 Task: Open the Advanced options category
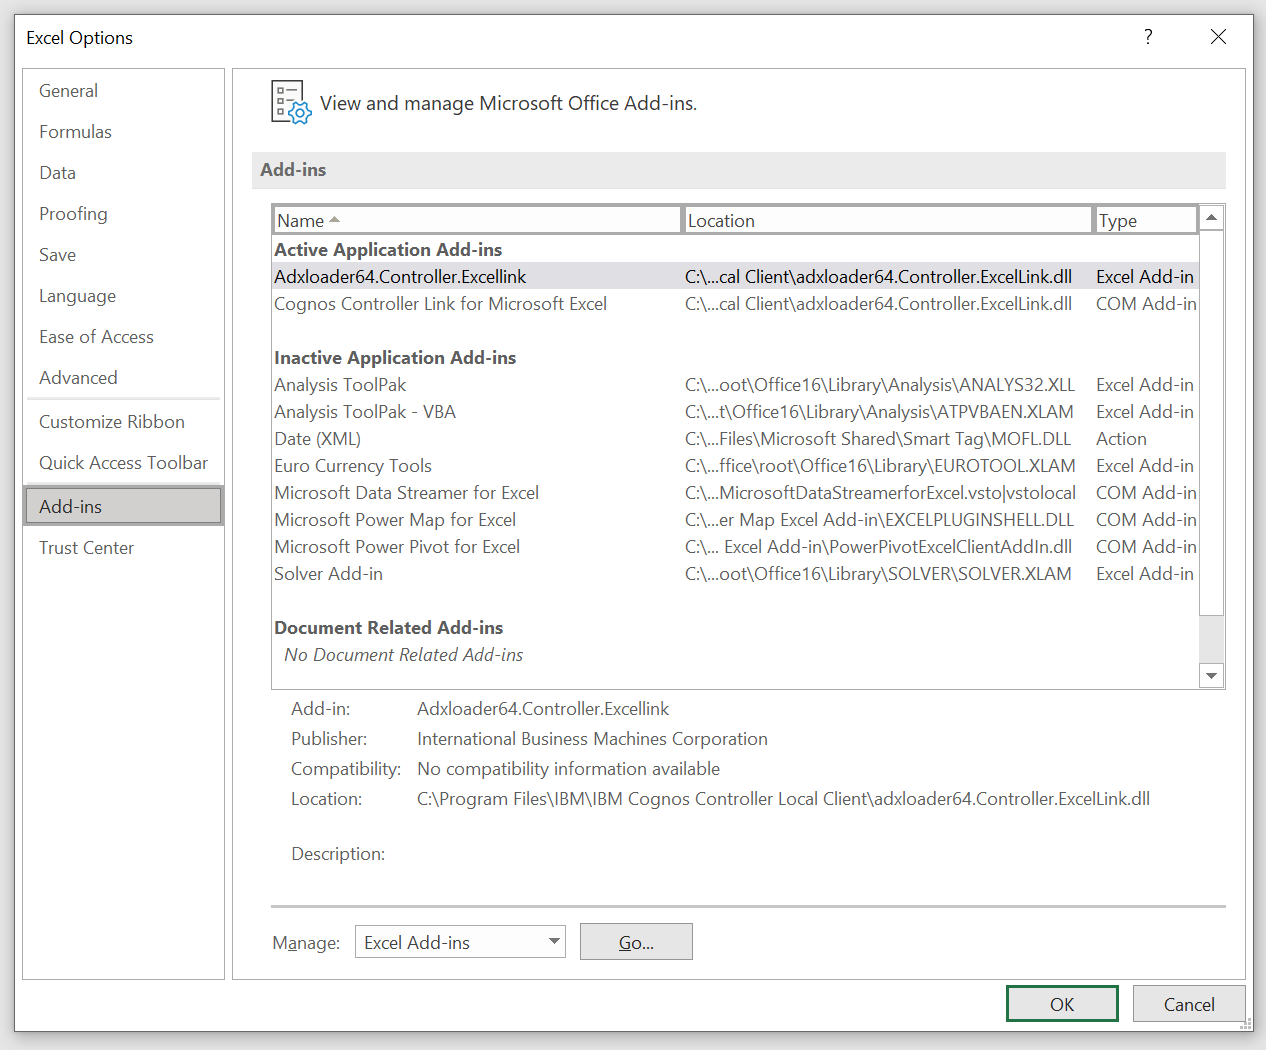coord(123,378)
